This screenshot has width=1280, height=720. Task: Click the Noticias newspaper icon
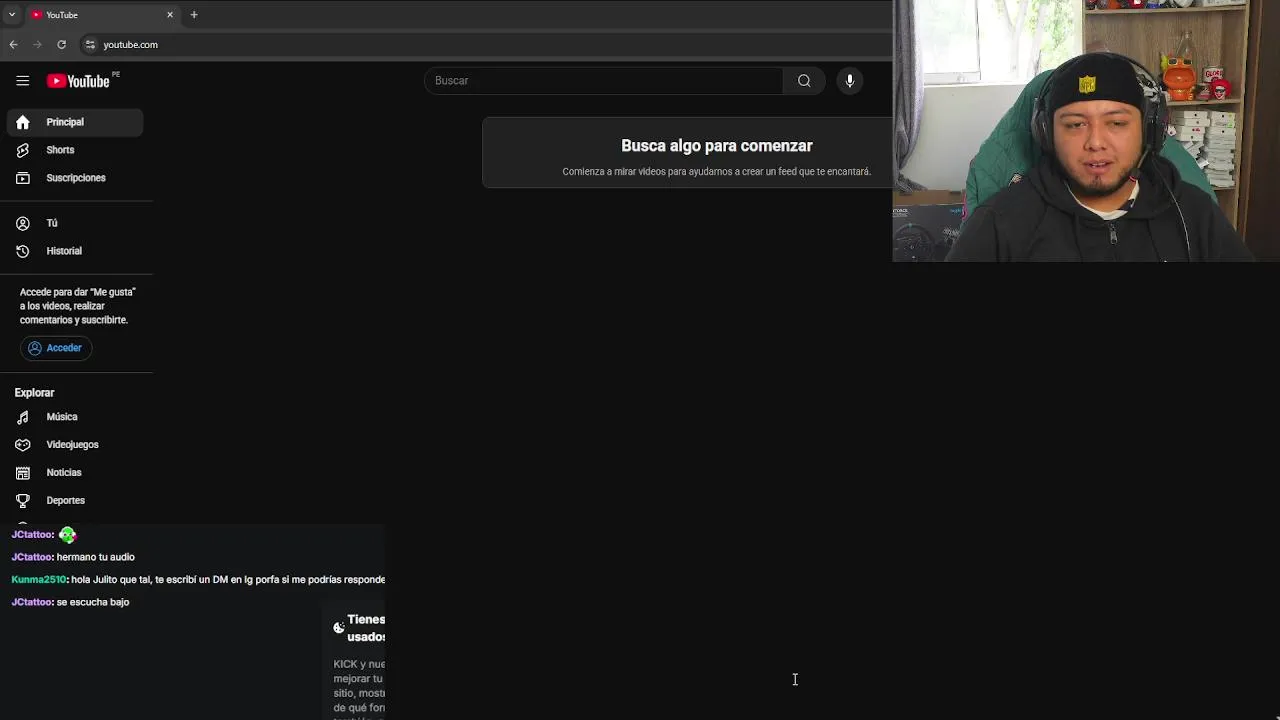[23, 473]
